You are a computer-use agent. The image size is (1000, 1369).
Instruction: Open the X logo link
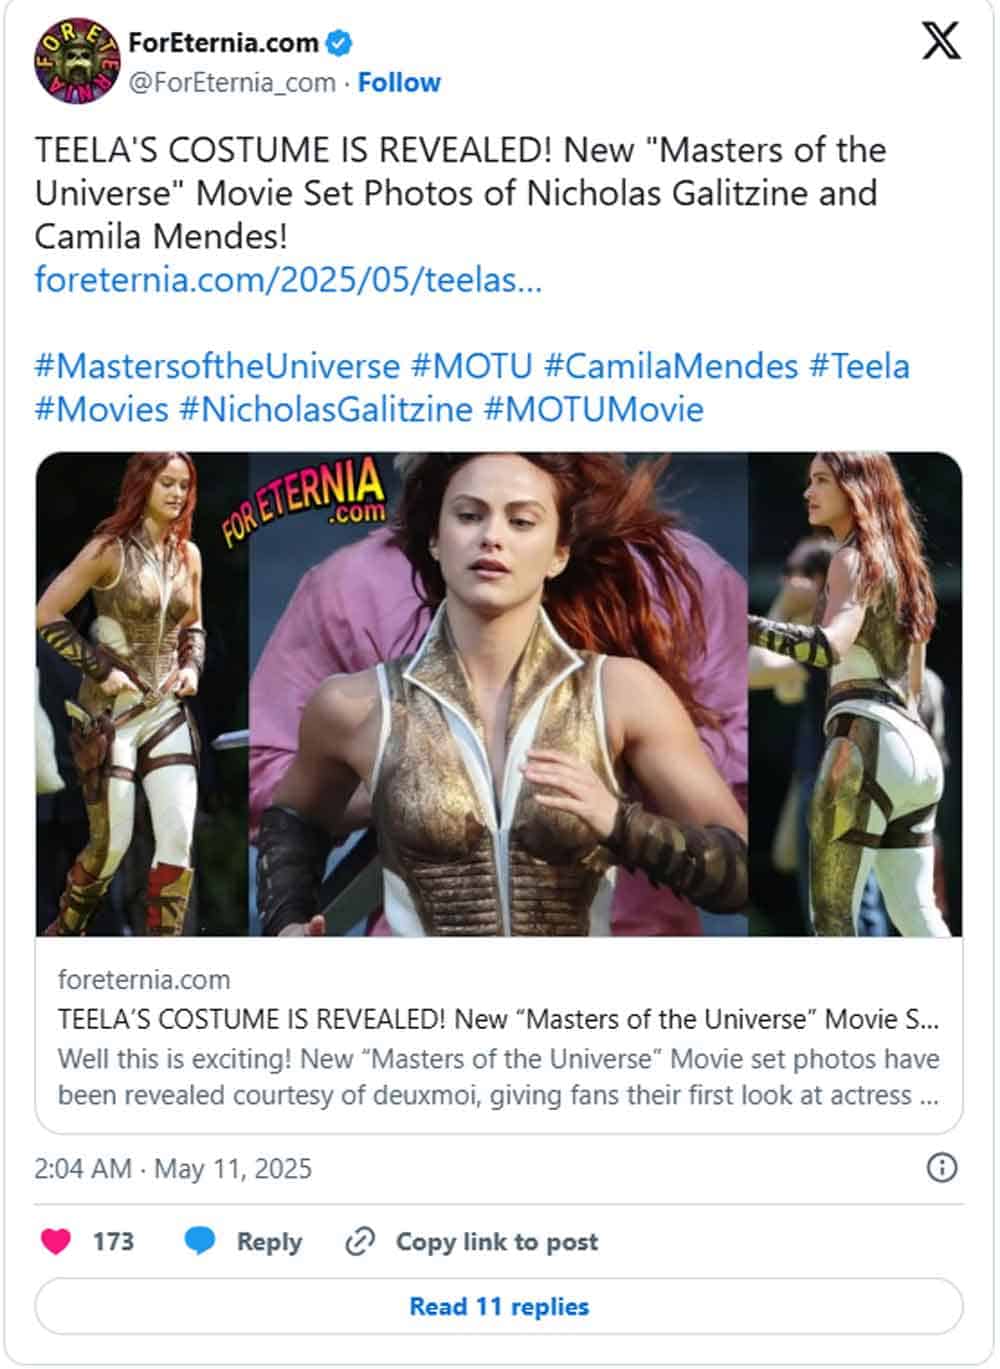pos(940,43)
